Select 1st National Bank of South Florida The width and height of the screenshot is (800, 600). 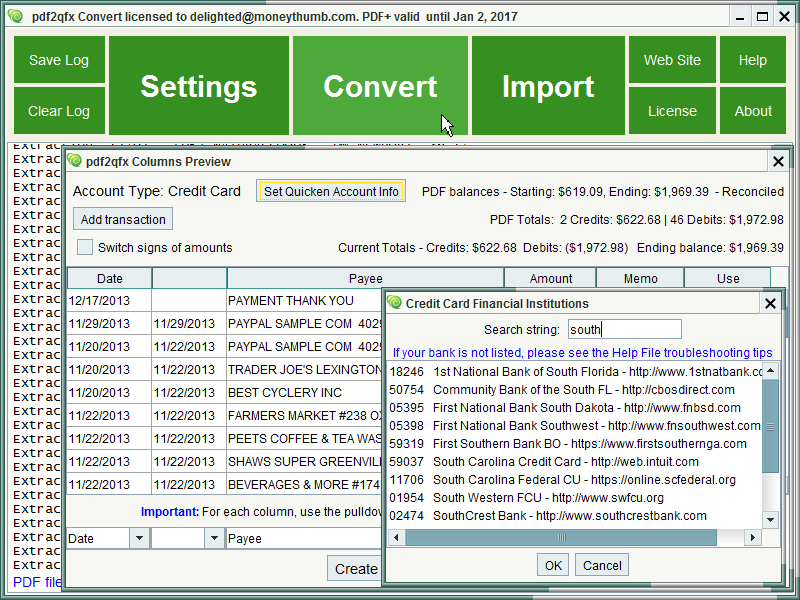click(x=575, y=372)
